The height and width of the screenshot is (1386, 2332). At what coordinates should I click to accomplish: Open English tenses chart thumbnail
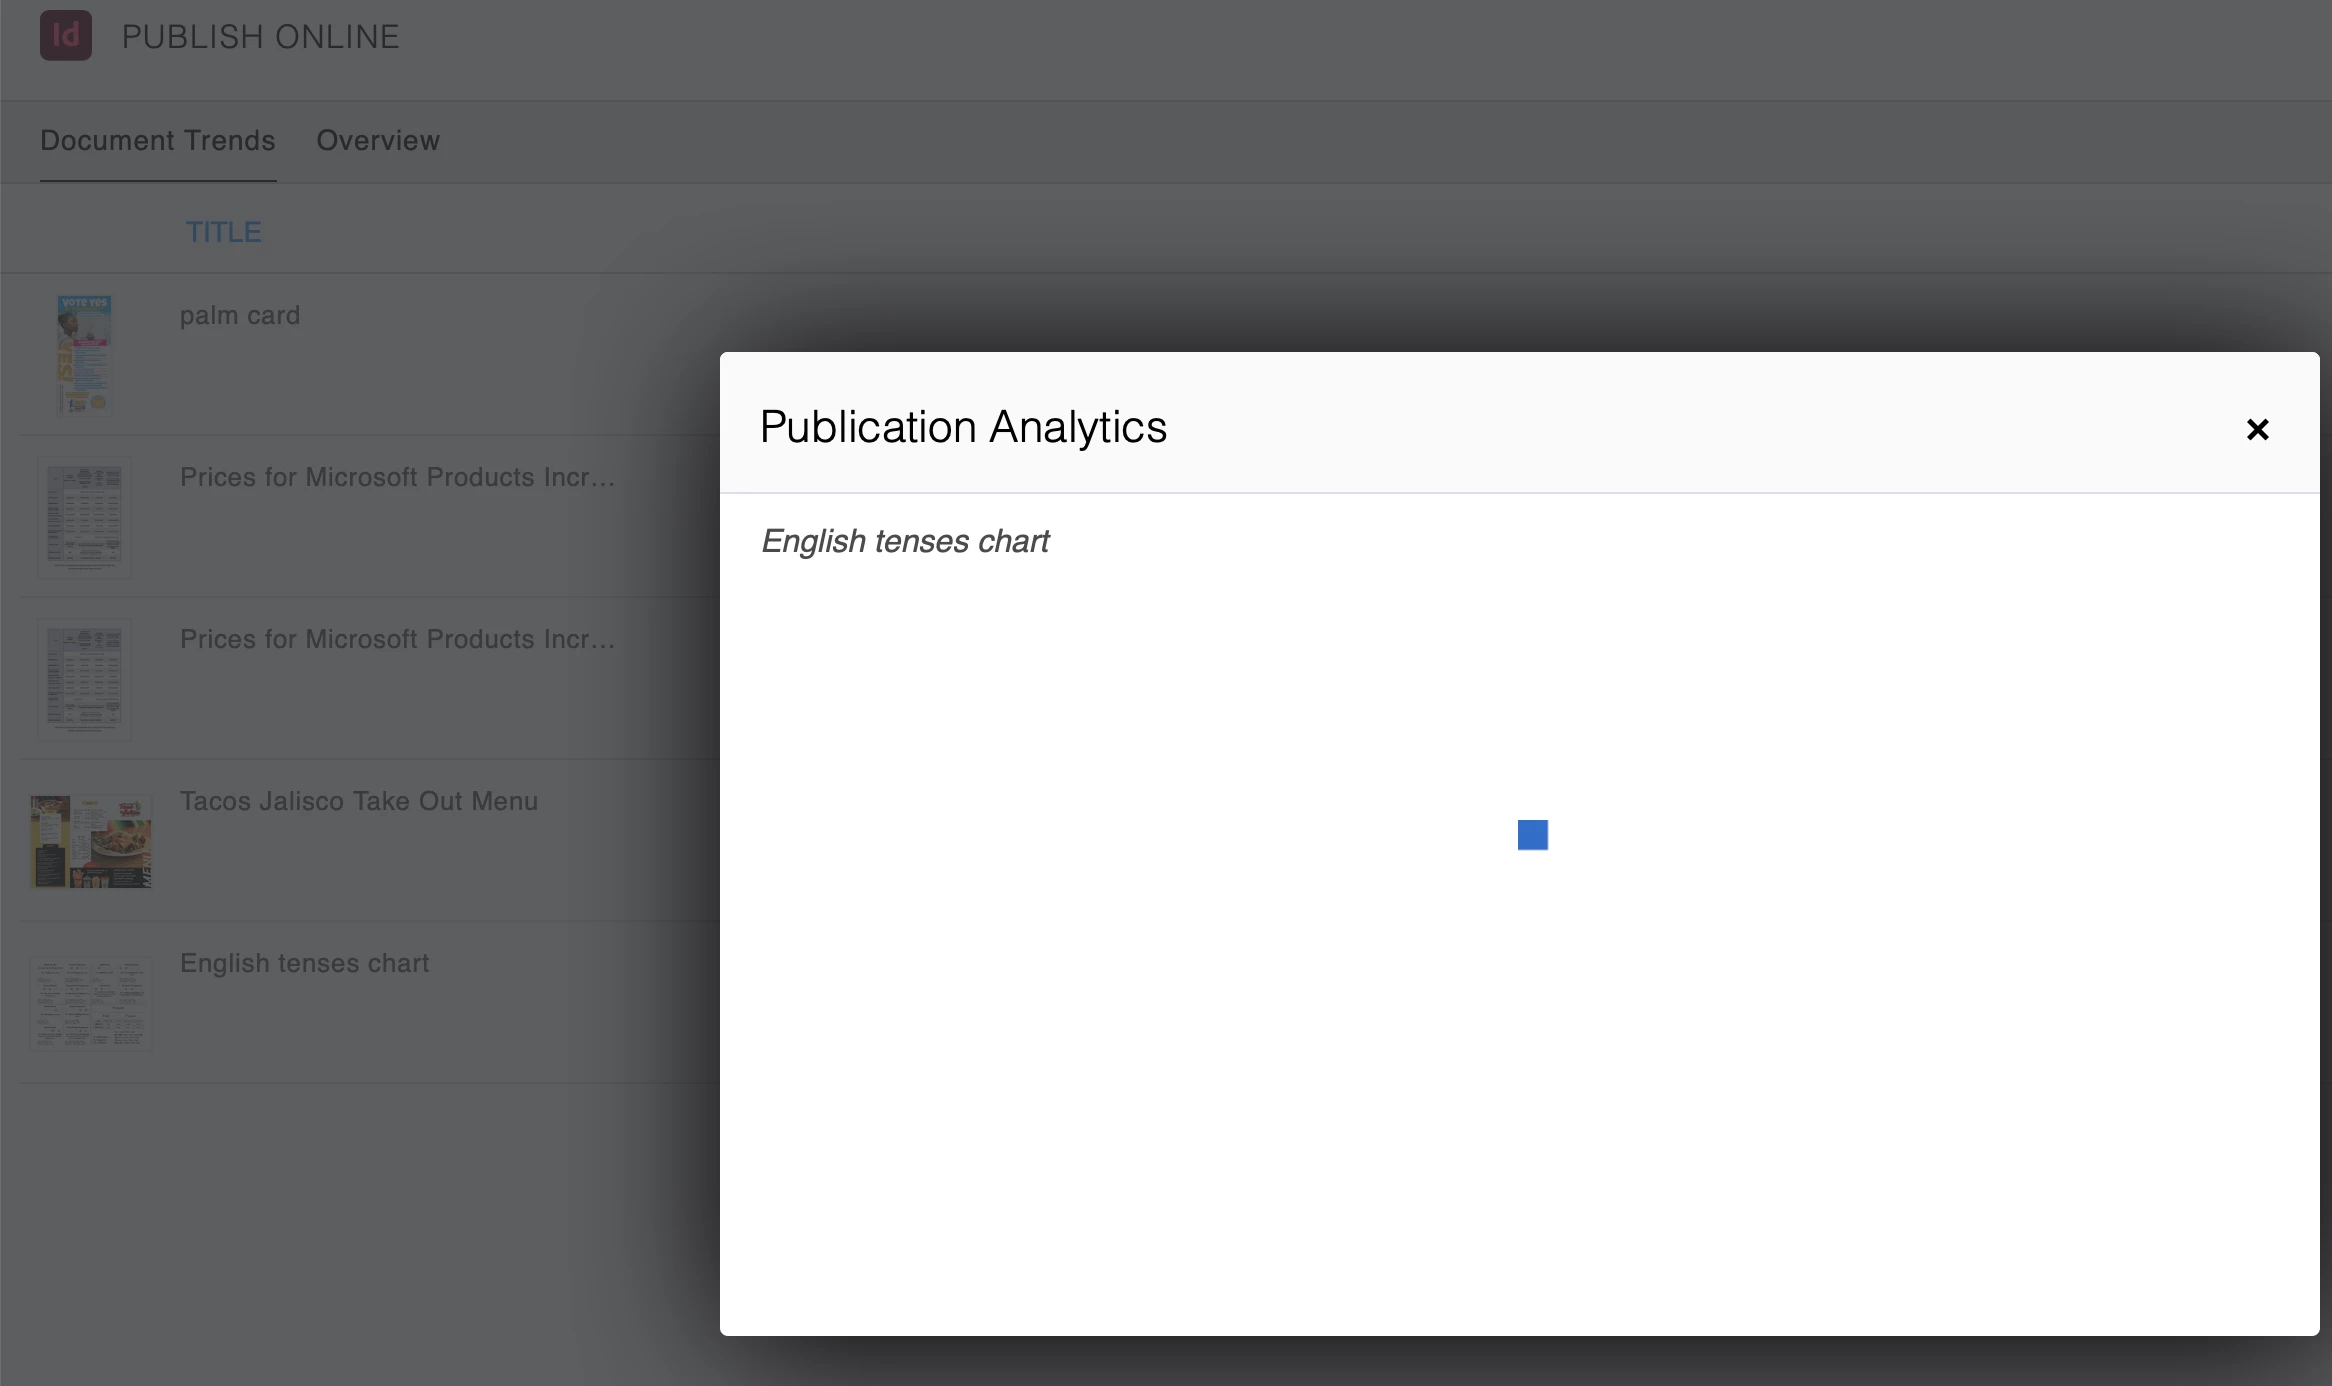click(x=91, y=1003)
